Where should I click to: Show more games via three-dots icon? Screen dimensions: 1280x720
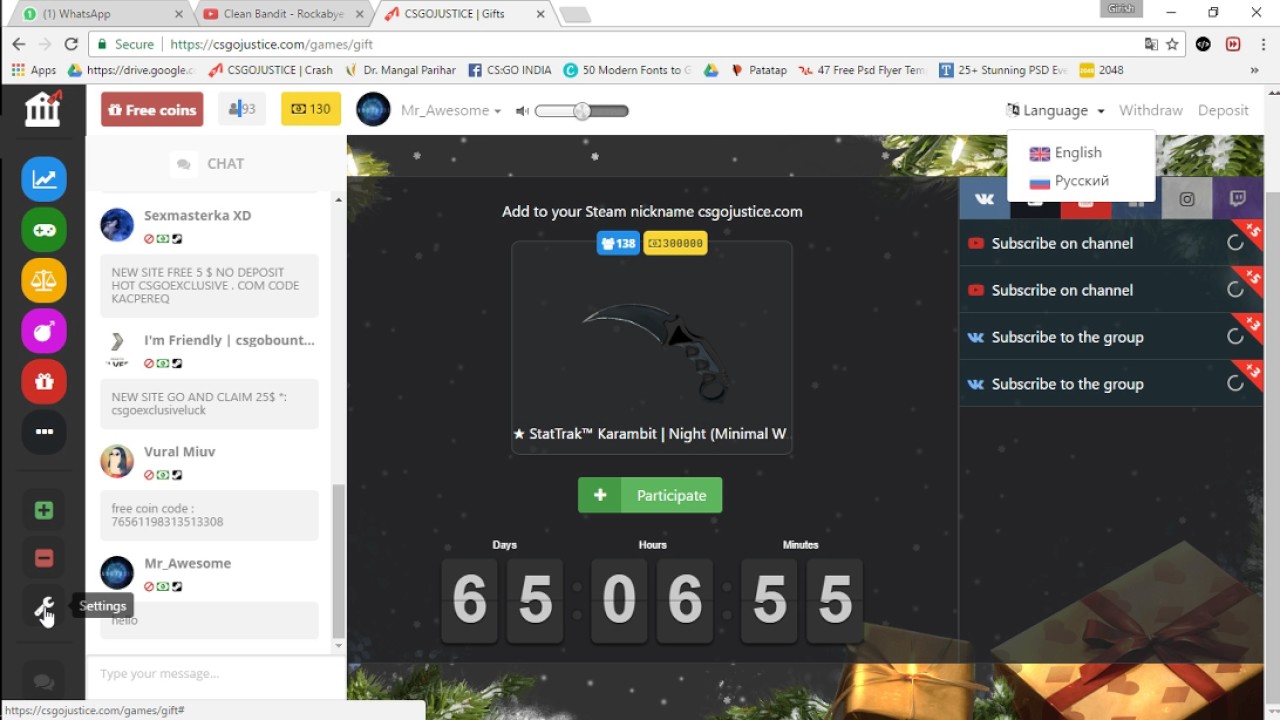(x=44, y=432)
